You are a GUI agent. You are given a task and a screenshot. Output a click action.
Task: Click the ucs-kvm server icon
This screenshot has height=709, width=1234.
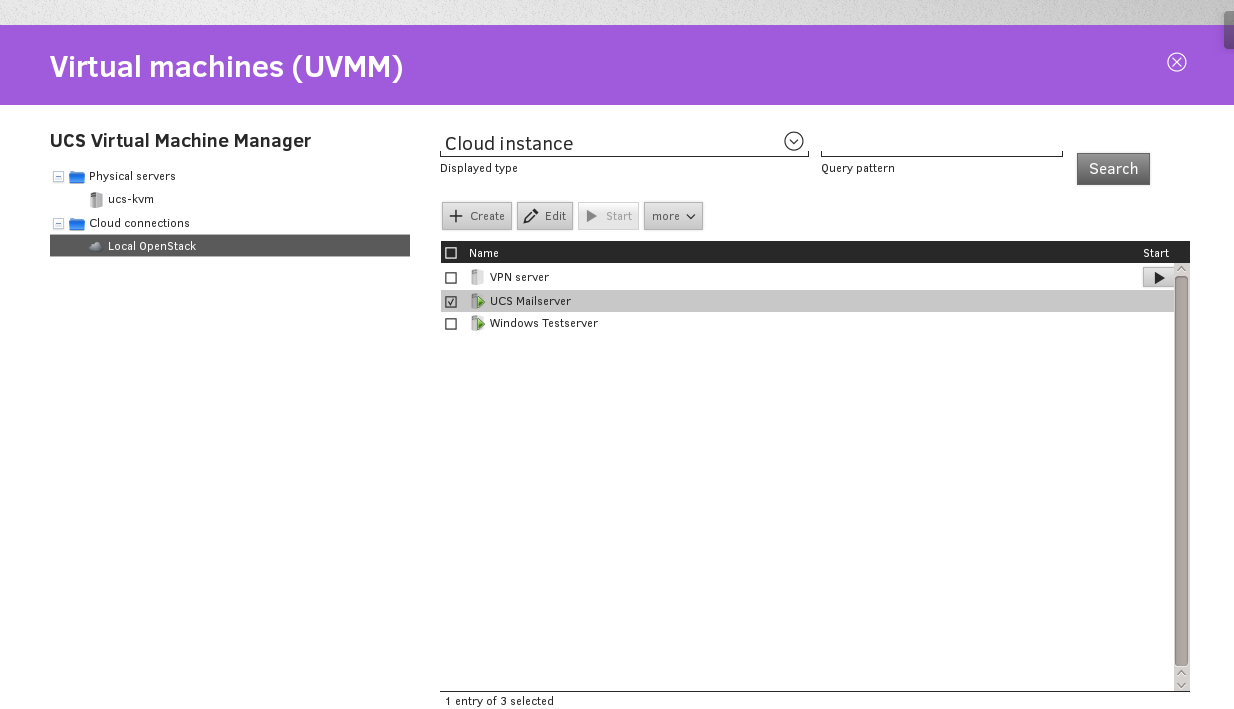[96, 200]
